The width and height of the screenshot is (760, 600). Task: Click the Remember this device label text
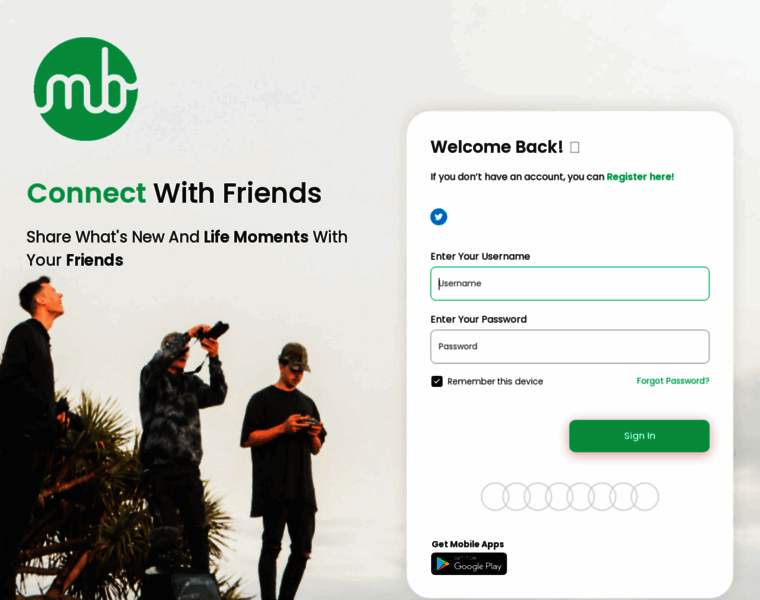point(495,381)
